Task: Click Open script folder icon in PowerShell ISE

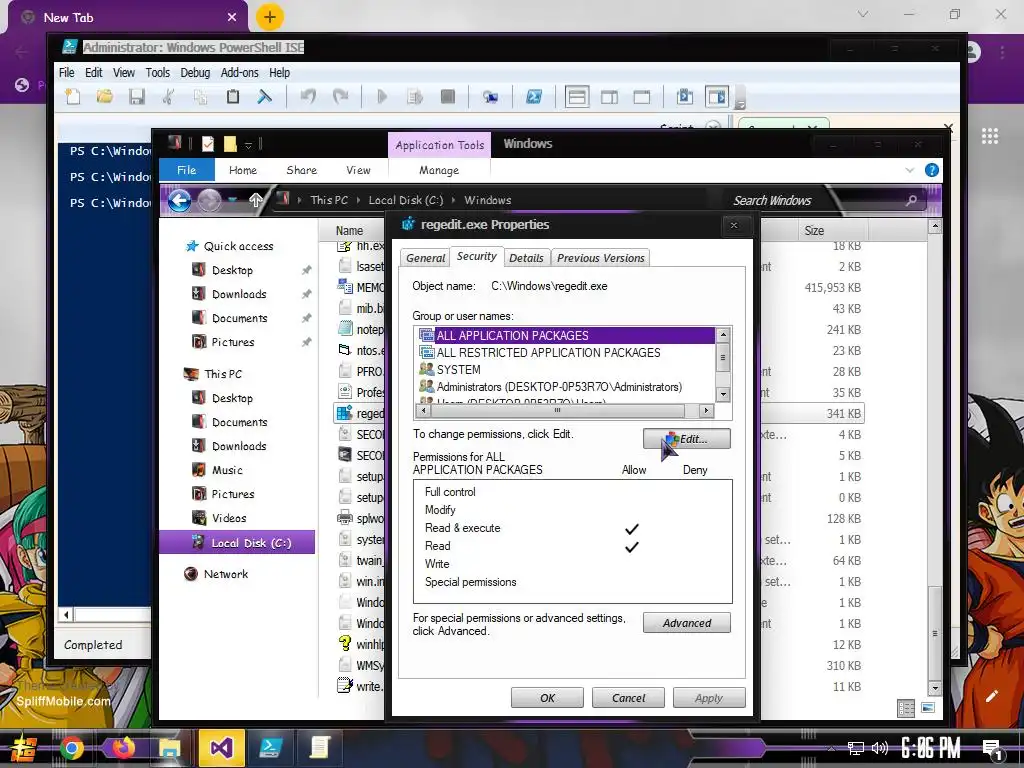Action: pyautogui.click(x=104, y=97)
